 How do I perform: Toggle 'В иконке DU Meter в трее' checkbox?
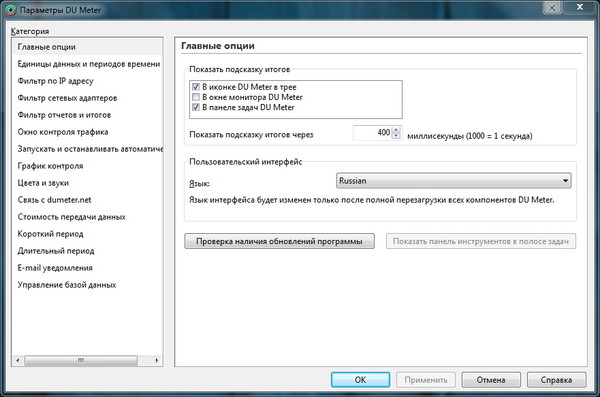[196, 87]
